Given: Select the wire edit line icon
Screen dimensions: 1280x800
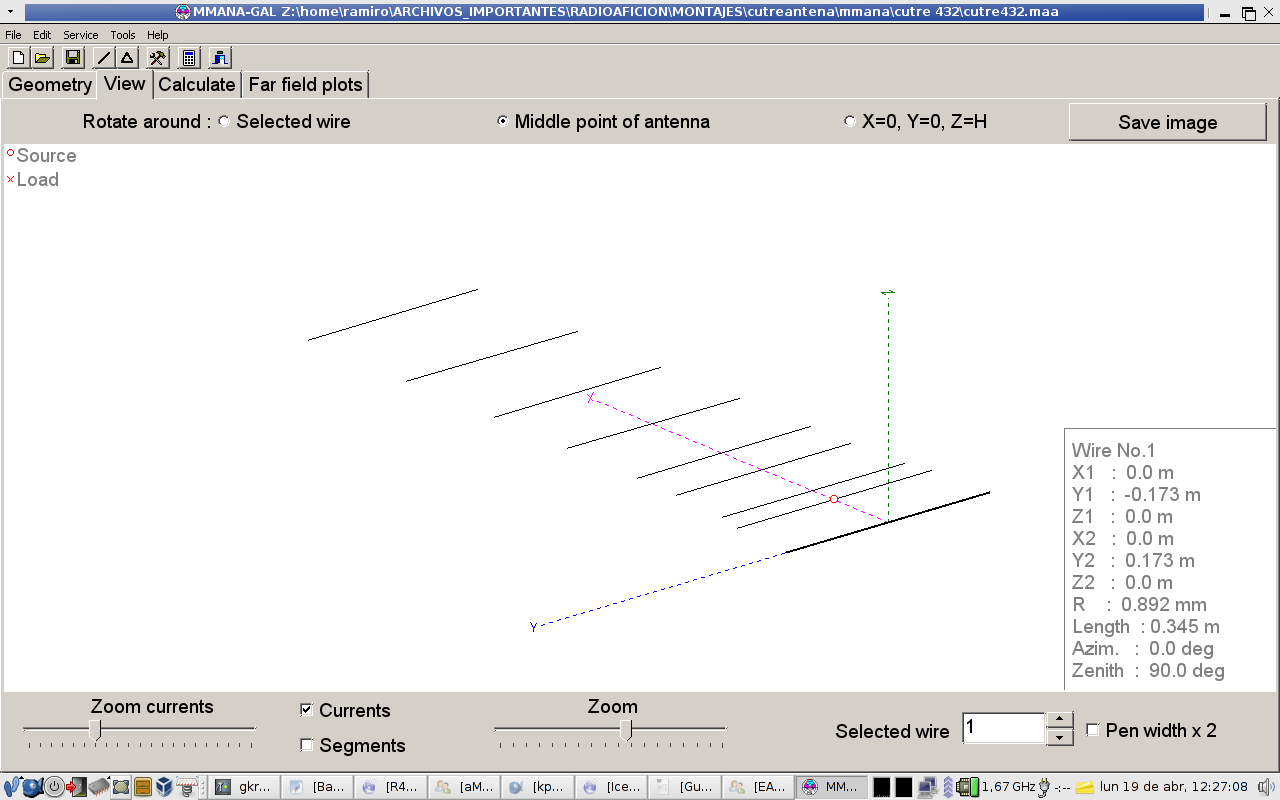Looking at the screenshot, I should pyautogui.click(x=103, y=58).
